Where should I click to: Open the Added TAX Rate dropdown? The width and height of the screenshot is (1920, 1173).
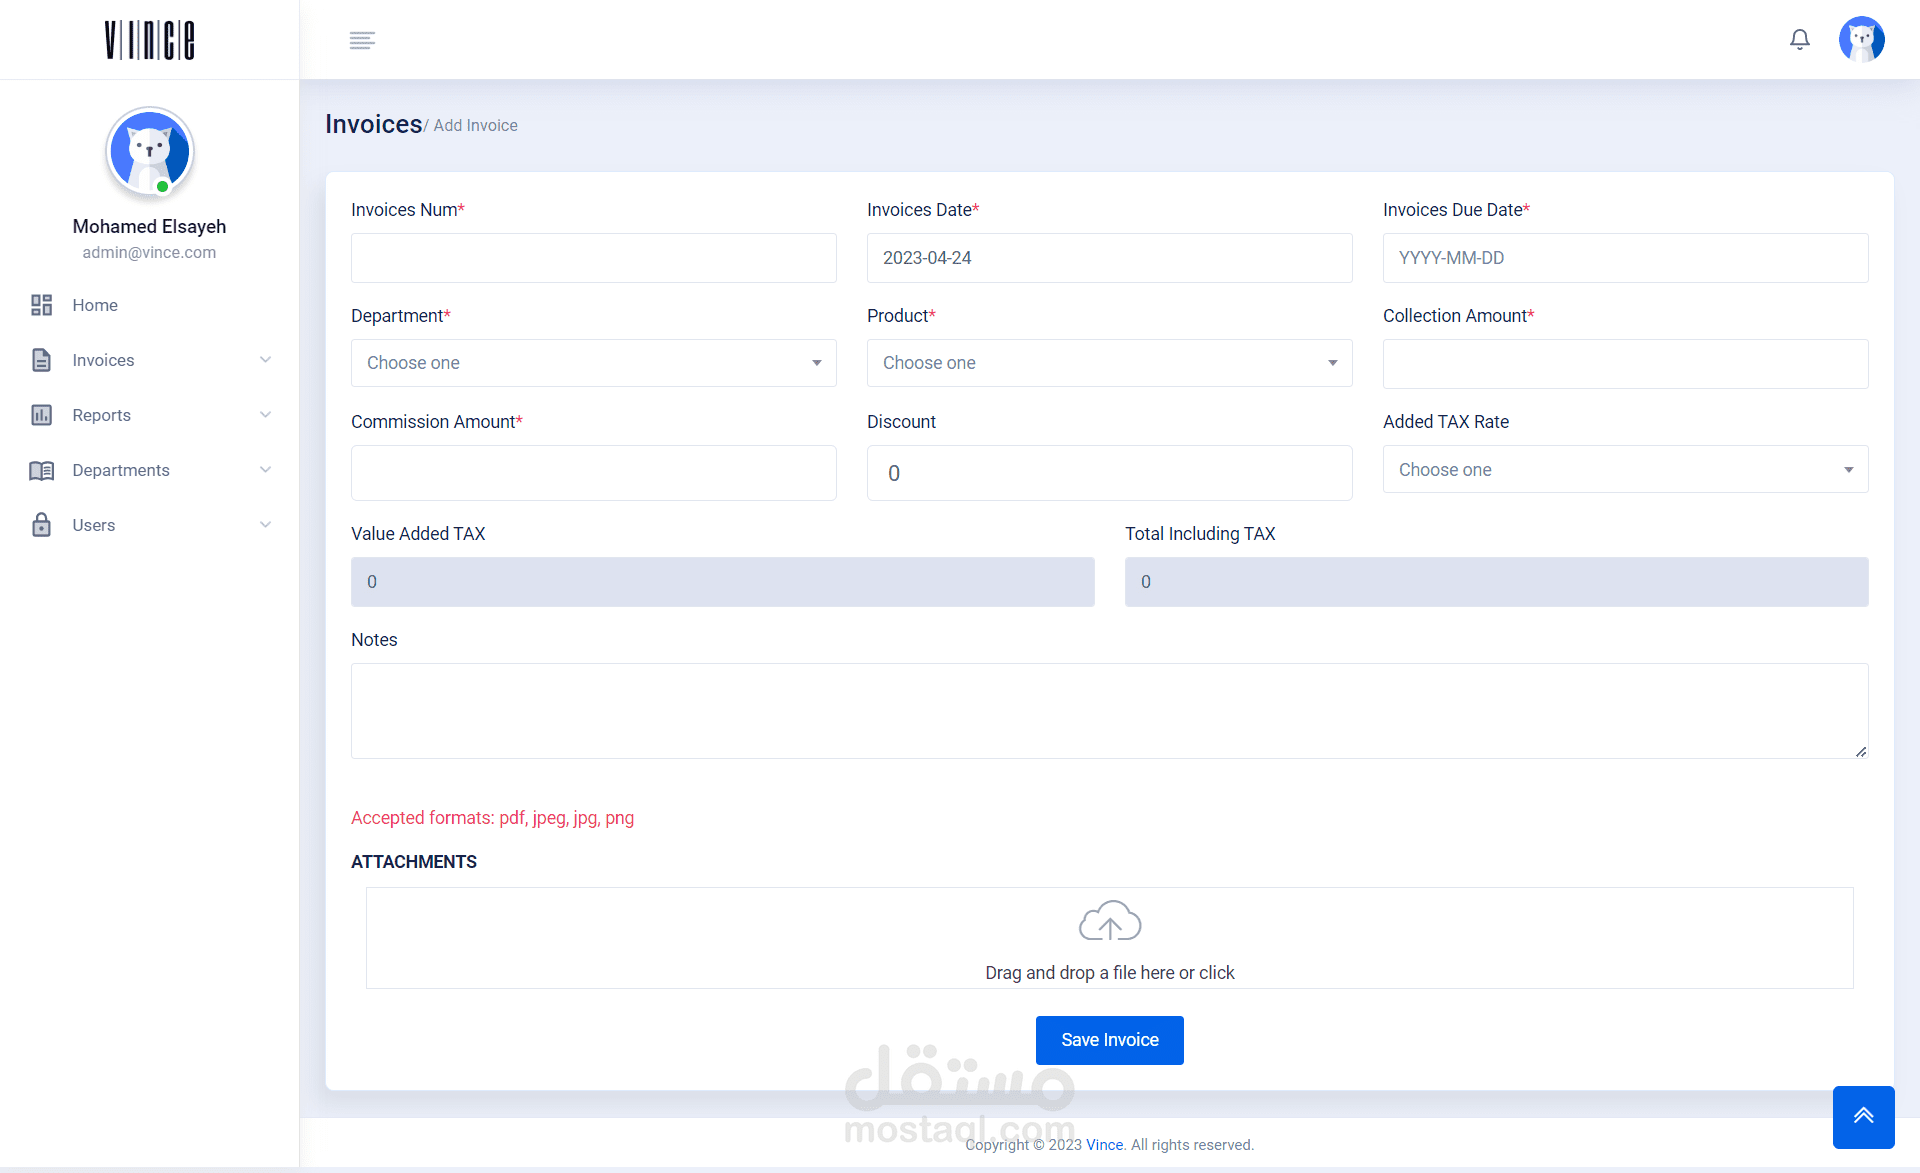[x=1625, y=470]
